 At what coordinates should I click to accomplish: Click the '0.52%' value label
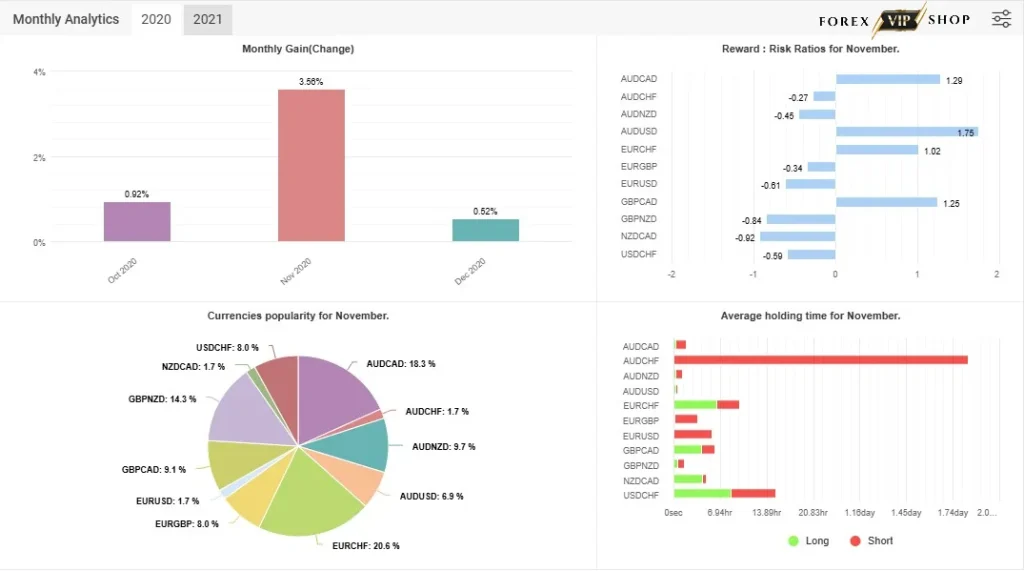pyautogui.click(x=485, y=211)
